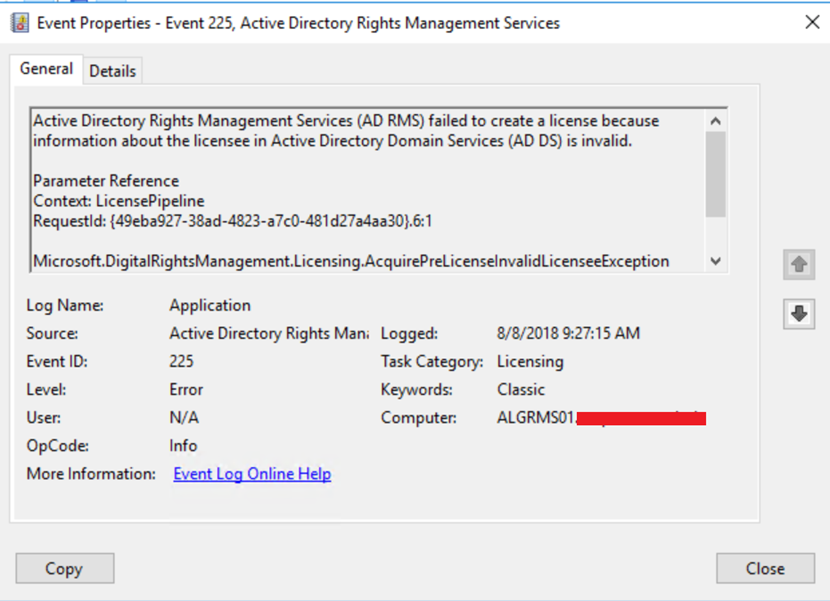Click the RequestId line in description

(x=232, y=221)
